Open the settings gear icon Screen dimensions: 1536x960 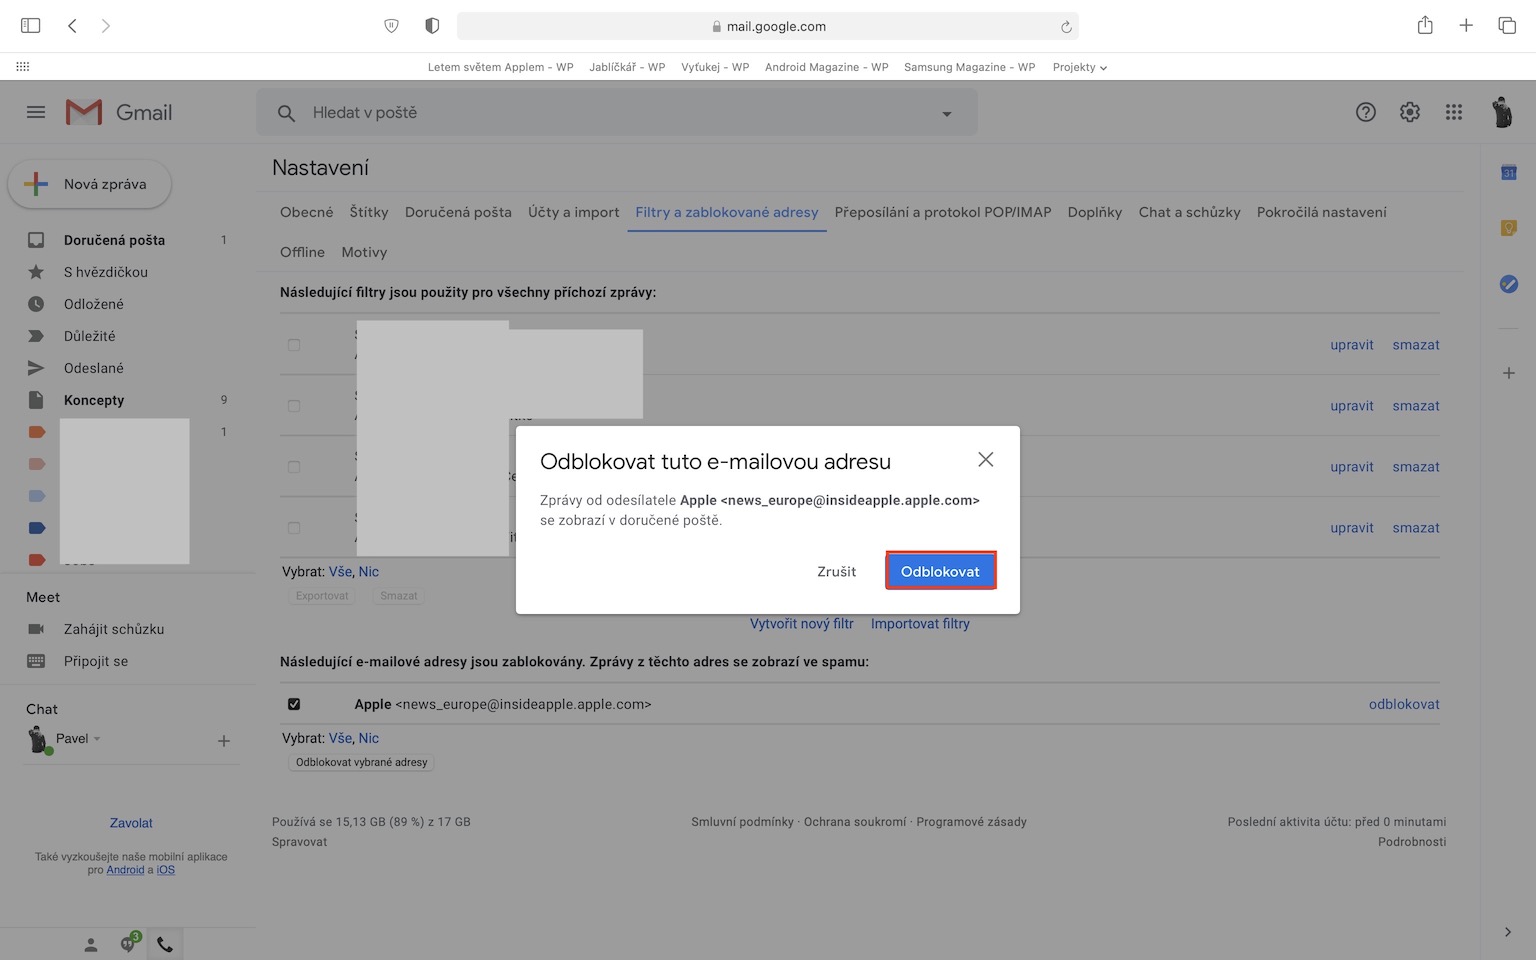pyautogui.click(x=1410, y=112)
